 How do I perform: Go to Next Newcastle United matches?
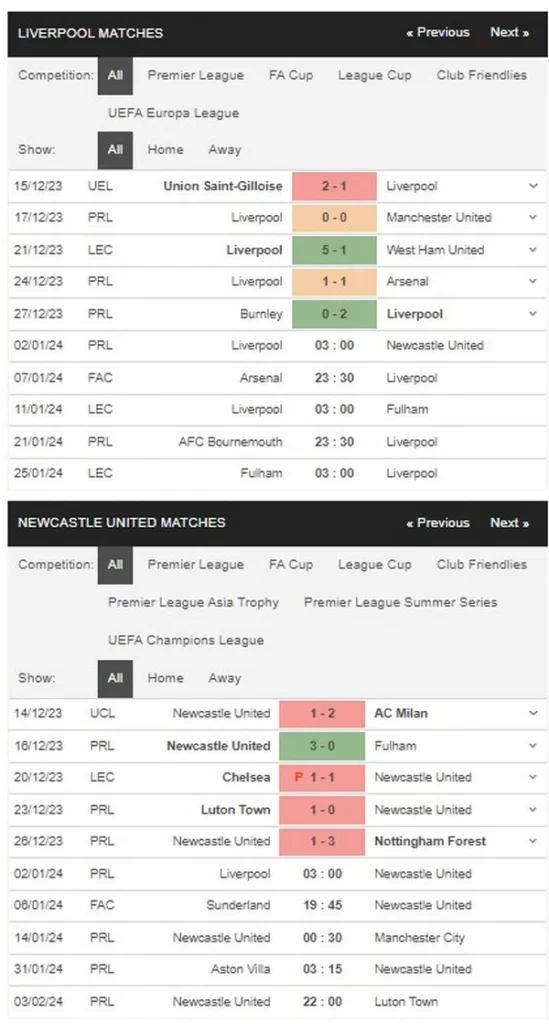509,522
